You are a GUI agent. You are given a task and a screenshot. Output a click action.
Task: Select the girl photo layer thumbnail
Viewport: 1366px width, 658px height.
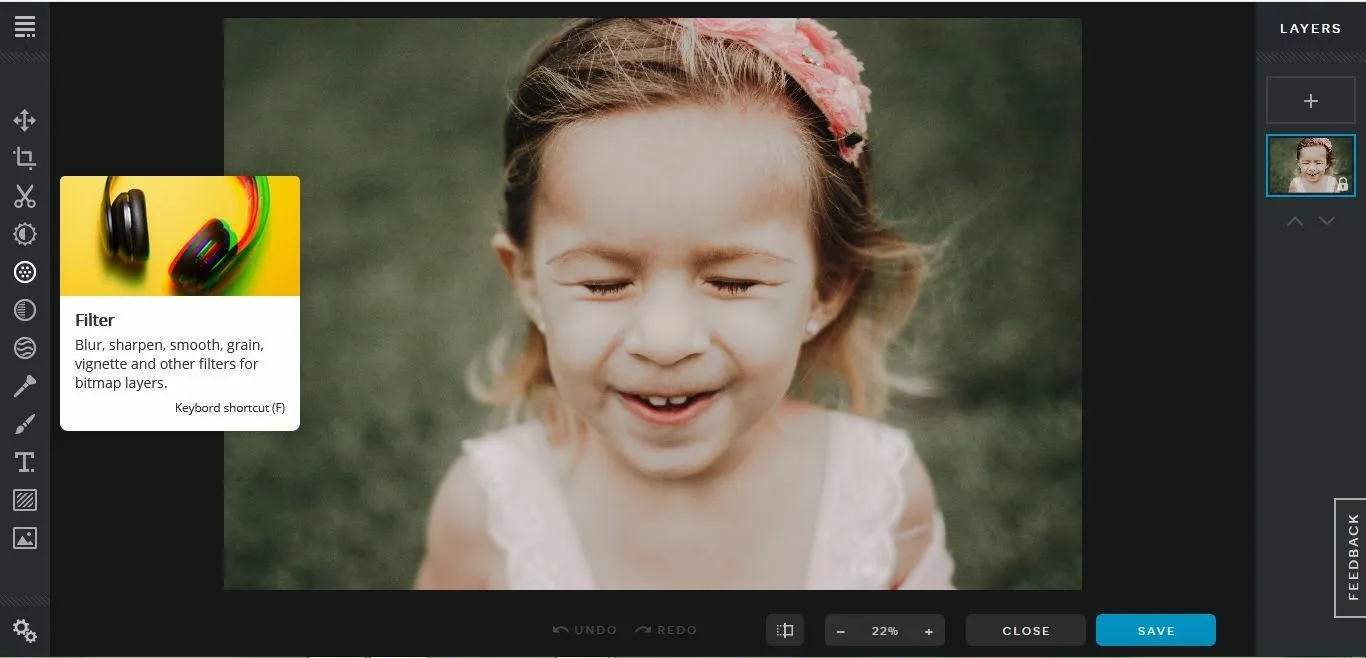point(1311,165)
